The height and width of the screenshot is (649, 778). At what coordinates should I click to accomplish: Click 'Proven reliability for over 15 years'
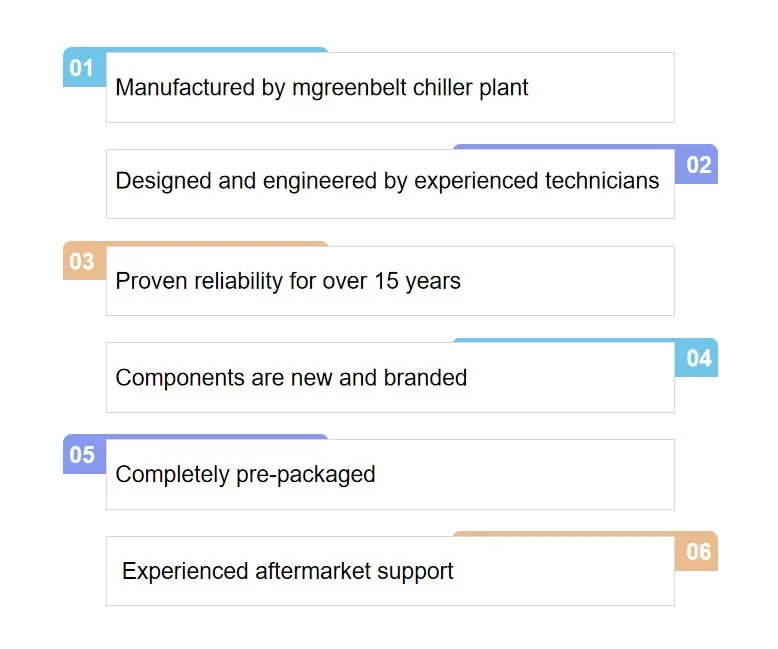288,281
